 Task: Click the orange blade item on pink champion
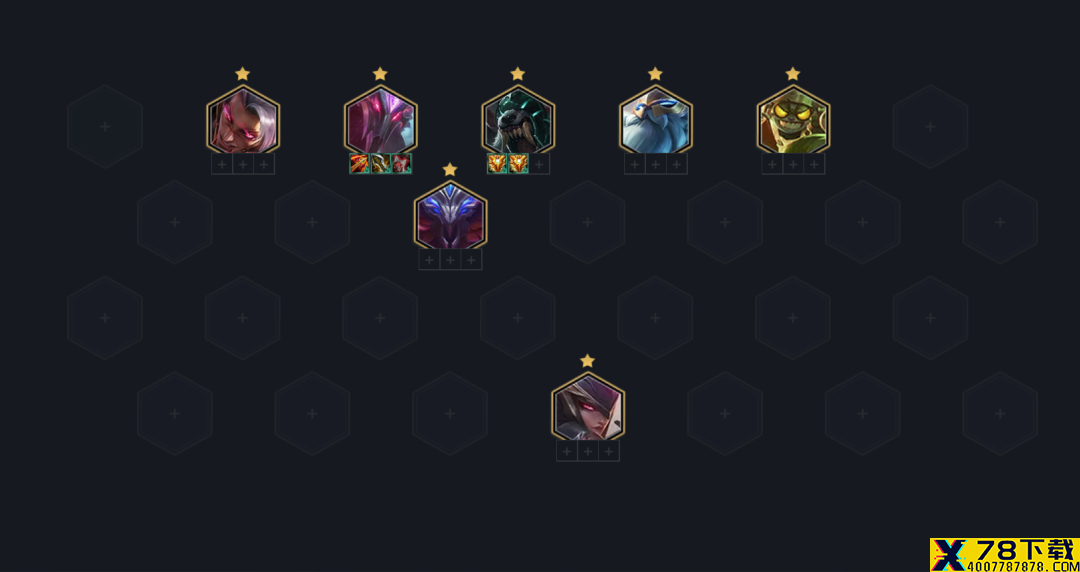(360, 164)
